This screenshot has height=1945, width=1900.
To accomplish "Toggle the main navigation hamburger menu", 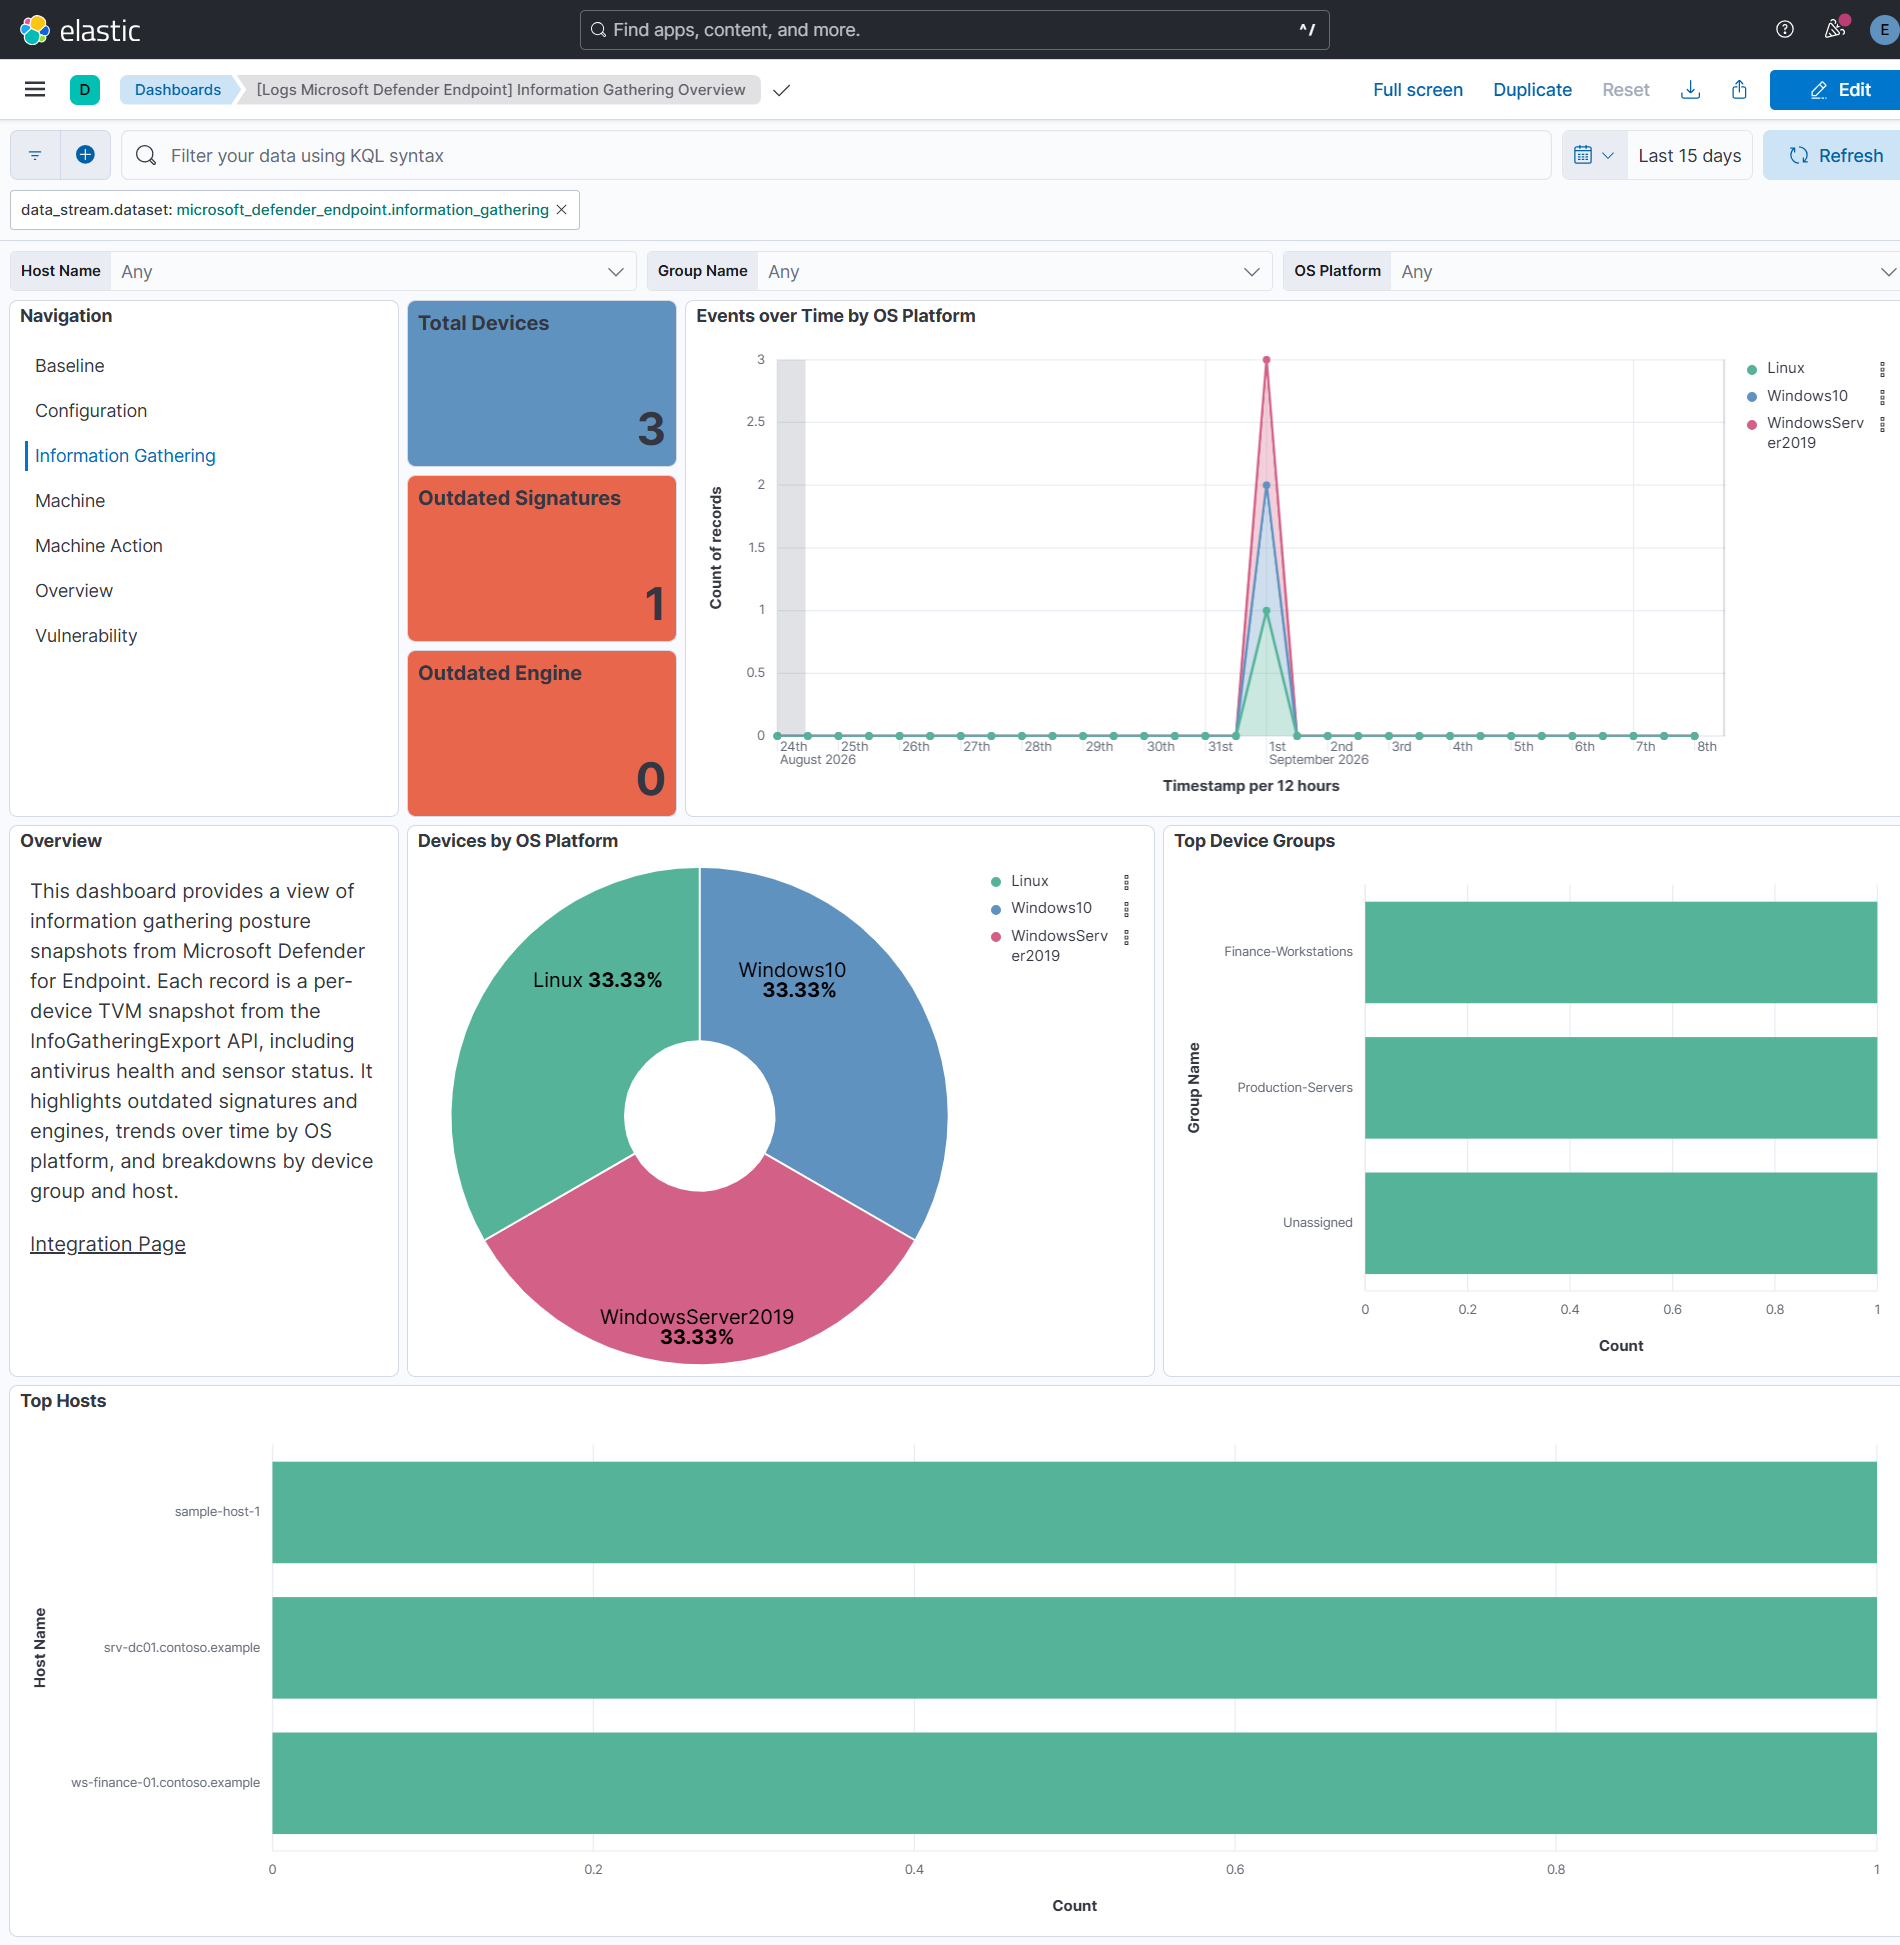I will click(x=35, y=90).
